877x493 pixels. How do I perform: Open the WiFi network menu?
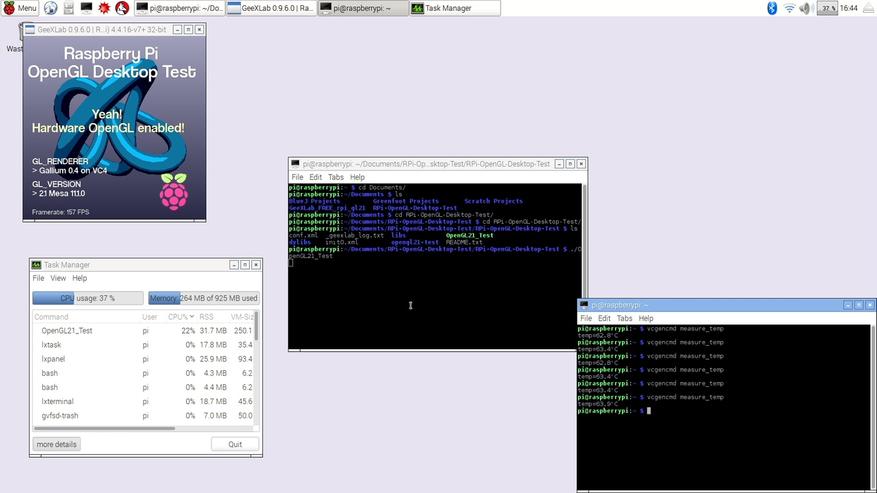click(789, 8)
